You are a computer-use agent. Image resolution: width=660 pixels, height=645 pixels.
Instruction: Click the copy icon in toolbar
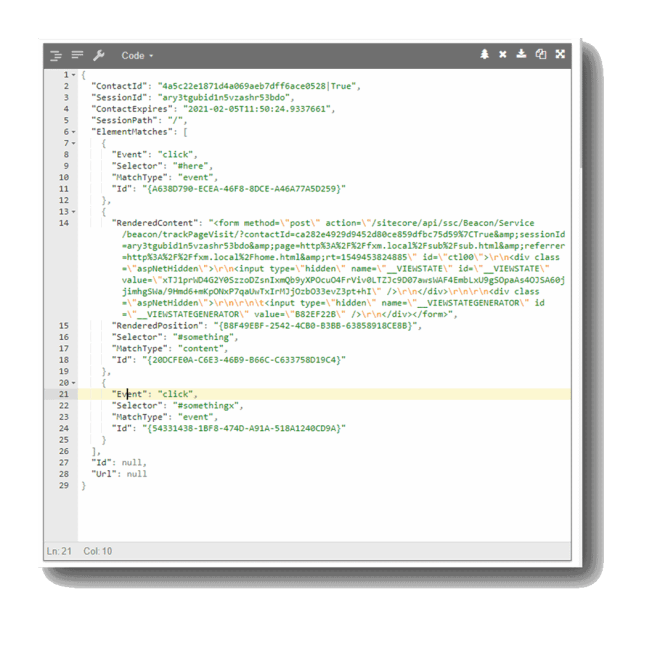pos(541,55)
